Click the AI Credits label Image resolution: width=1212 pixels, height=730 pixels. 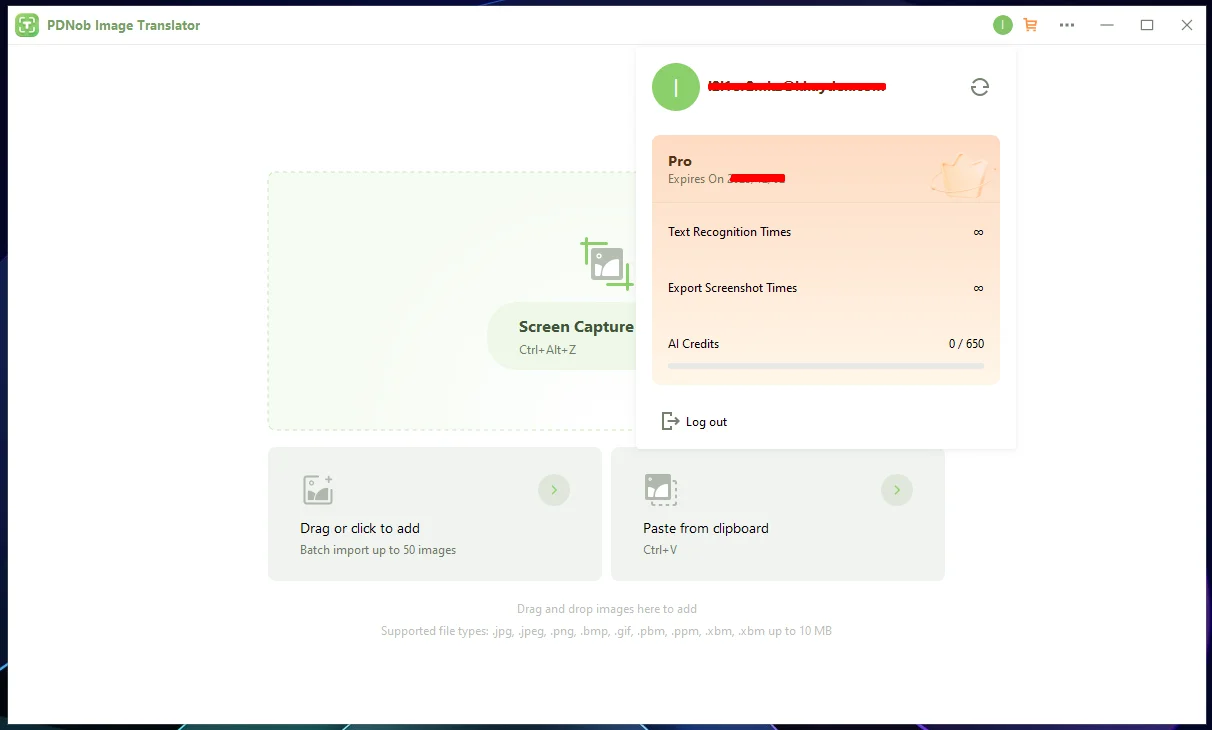tap(693, 344)
